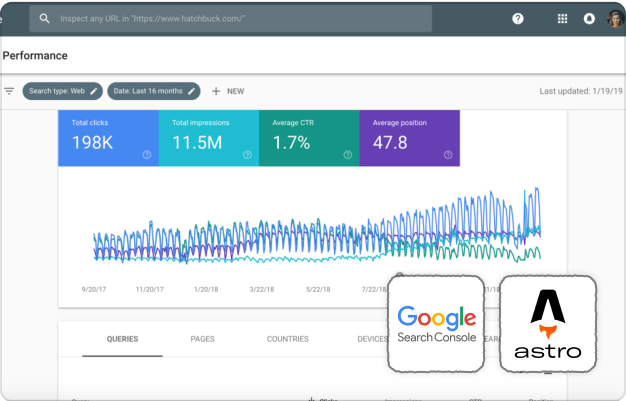Edit Date filter pencil icon

tap(192, 91)
